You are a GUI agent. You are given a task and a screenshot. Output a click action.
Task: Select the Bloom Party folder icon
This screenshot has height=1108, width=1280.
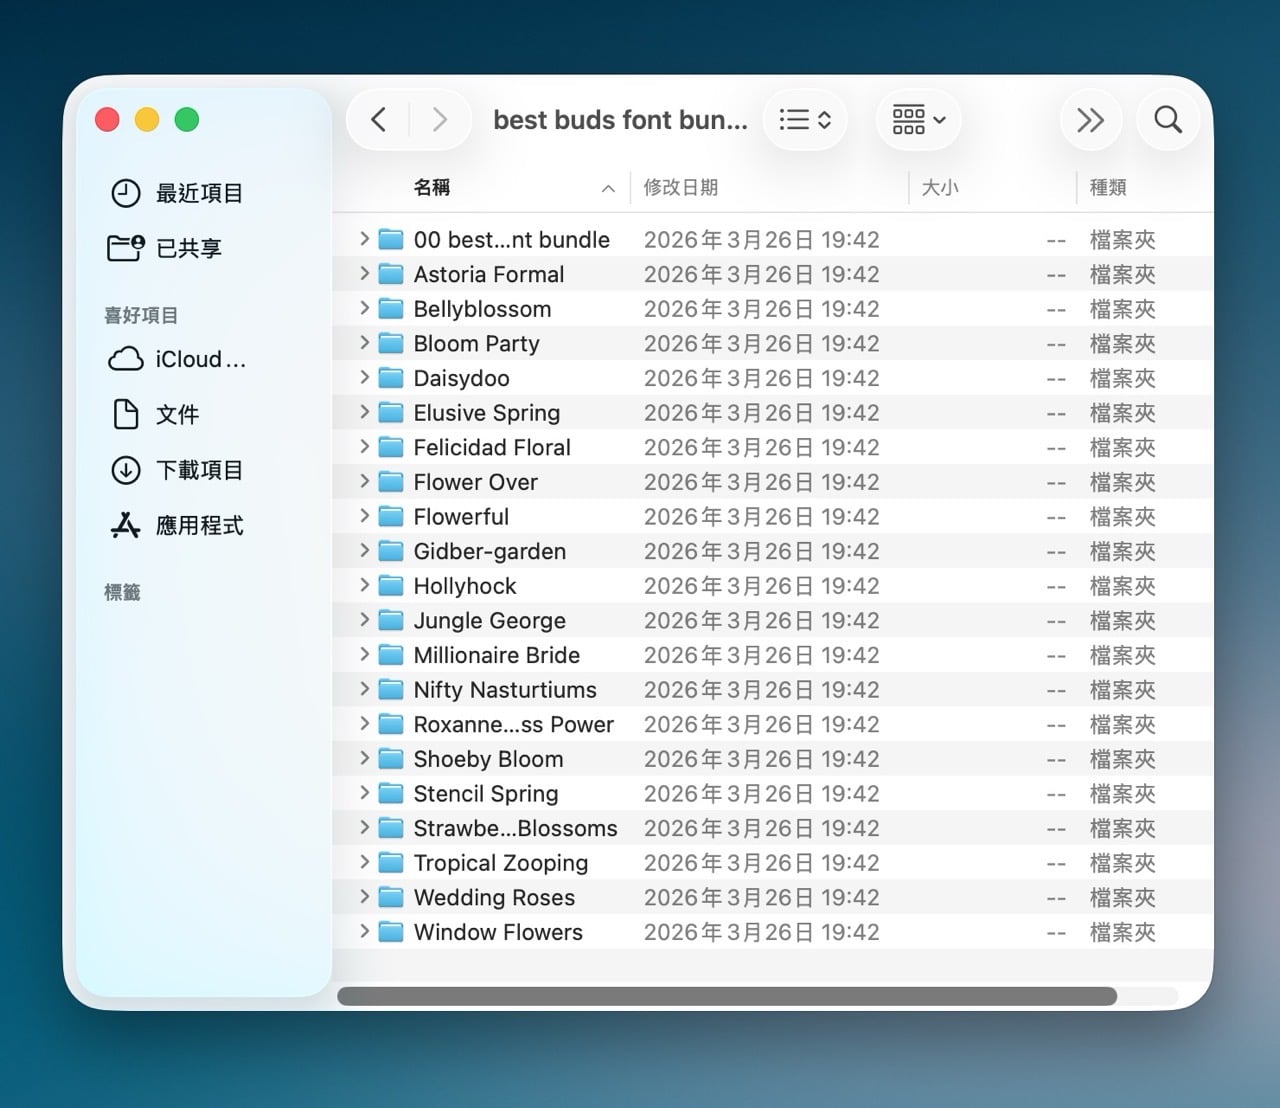click(391, 343)
